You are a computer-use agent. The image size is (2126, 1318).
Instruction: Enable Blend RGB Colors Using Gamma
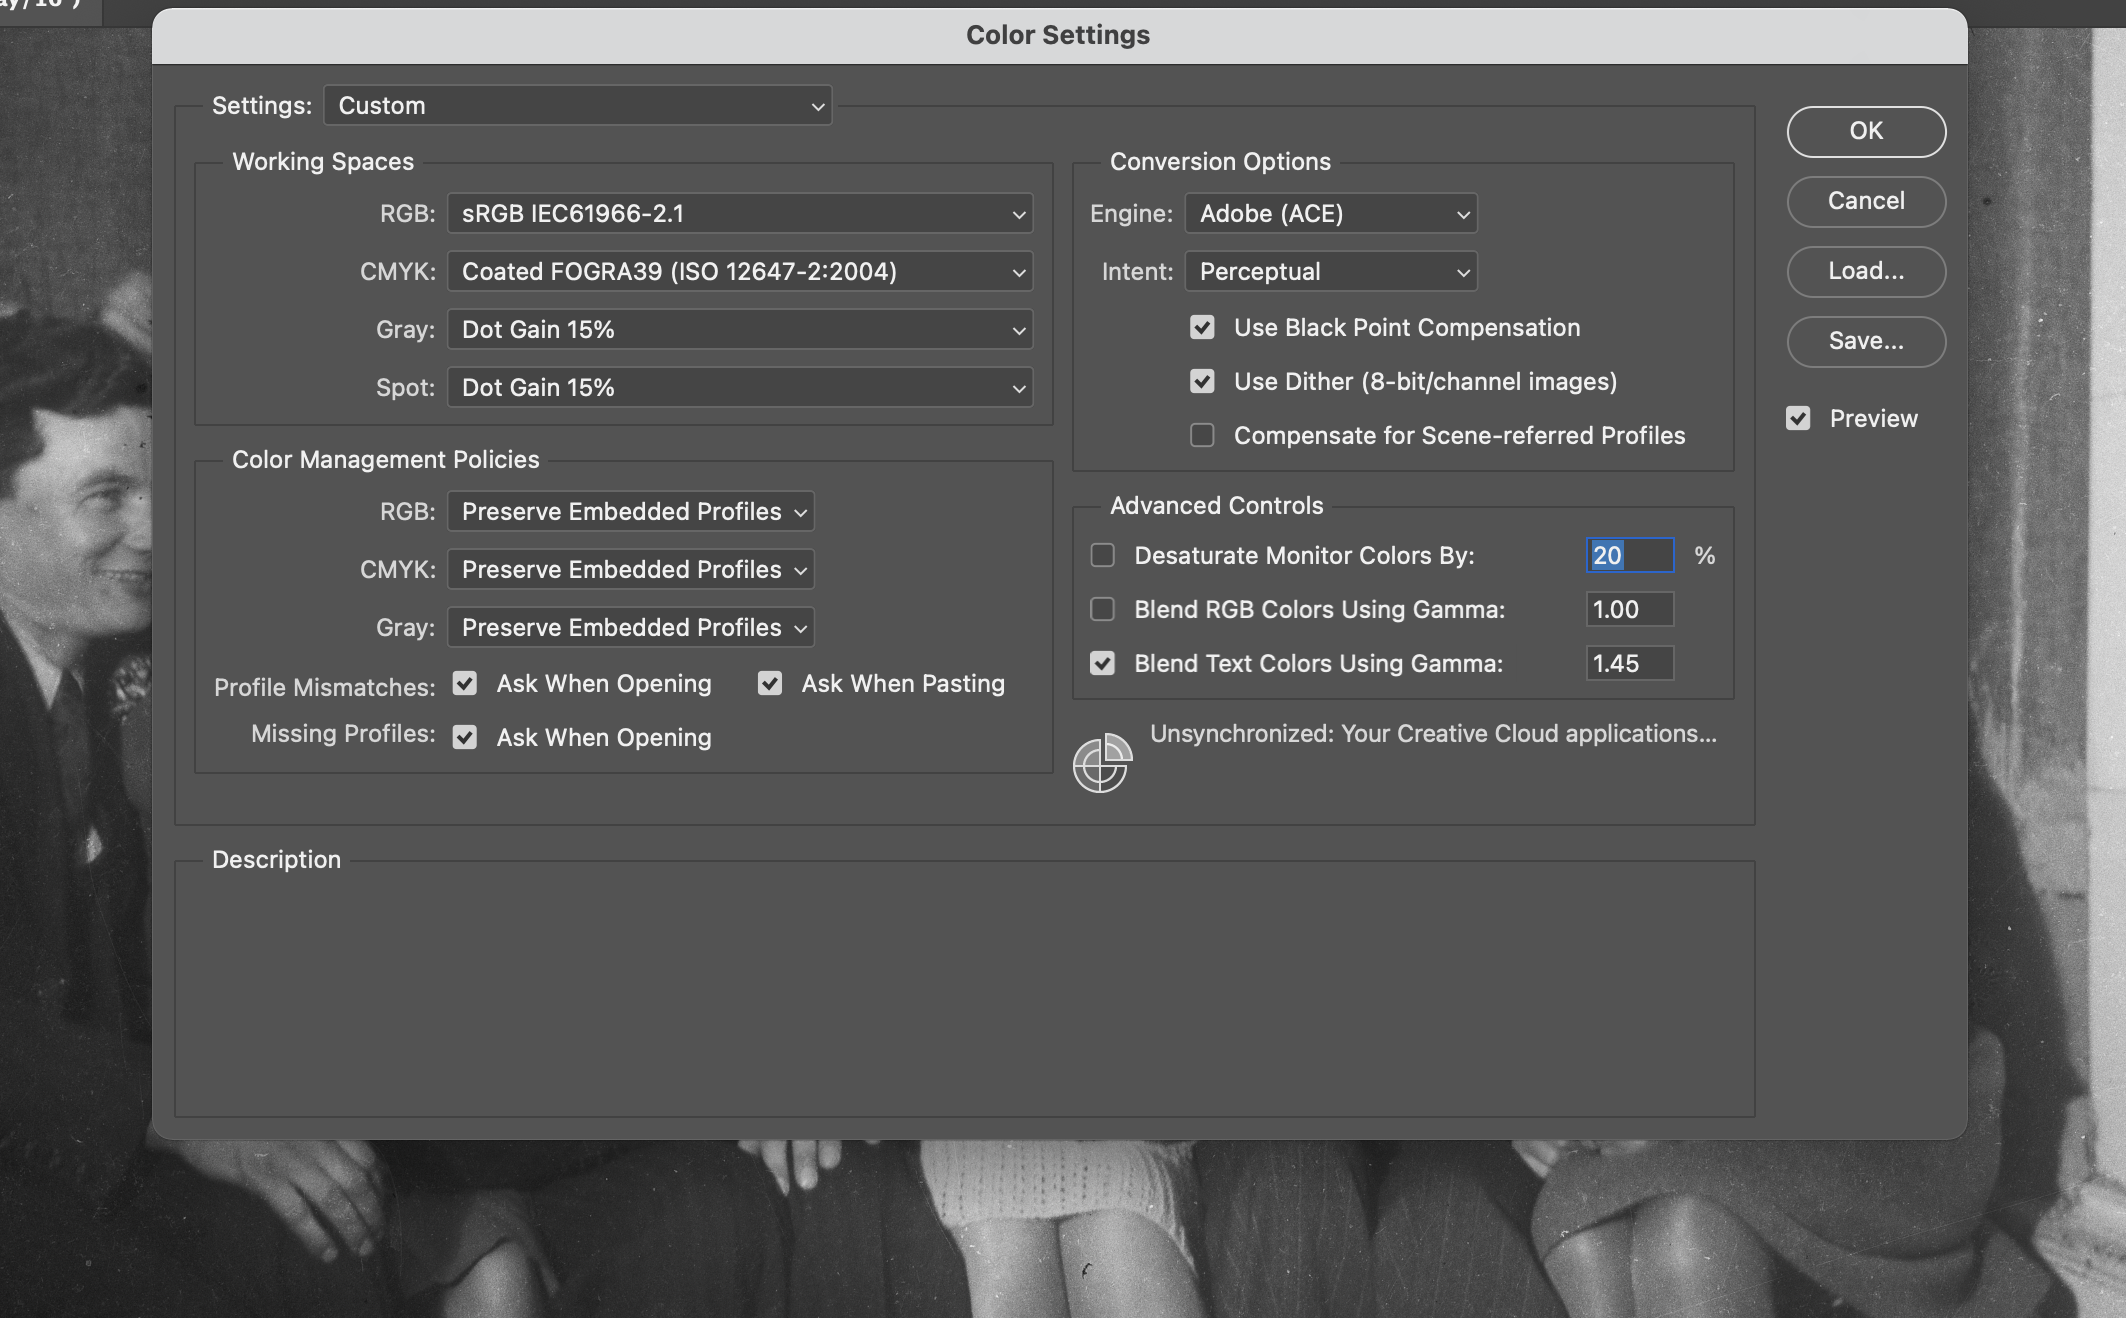coord(1102,610)
